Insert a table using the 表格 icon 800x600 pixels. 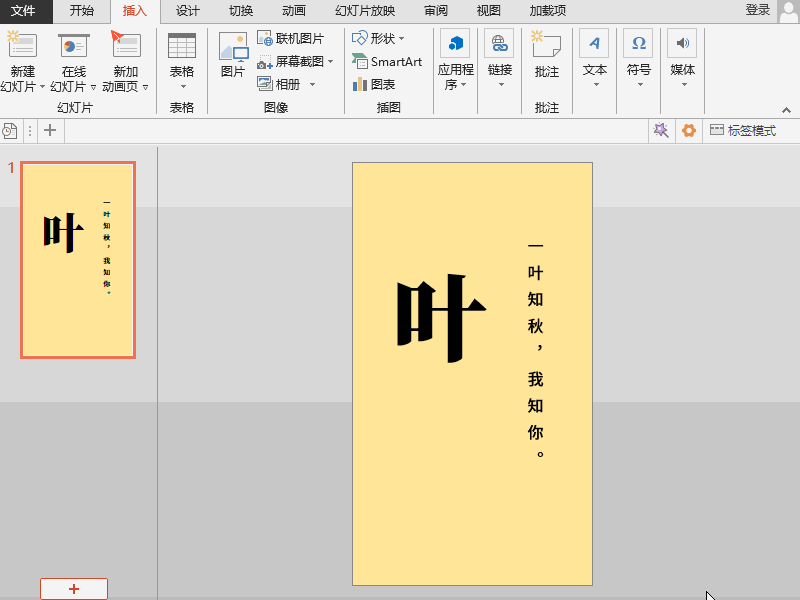(x=182, y=47)
